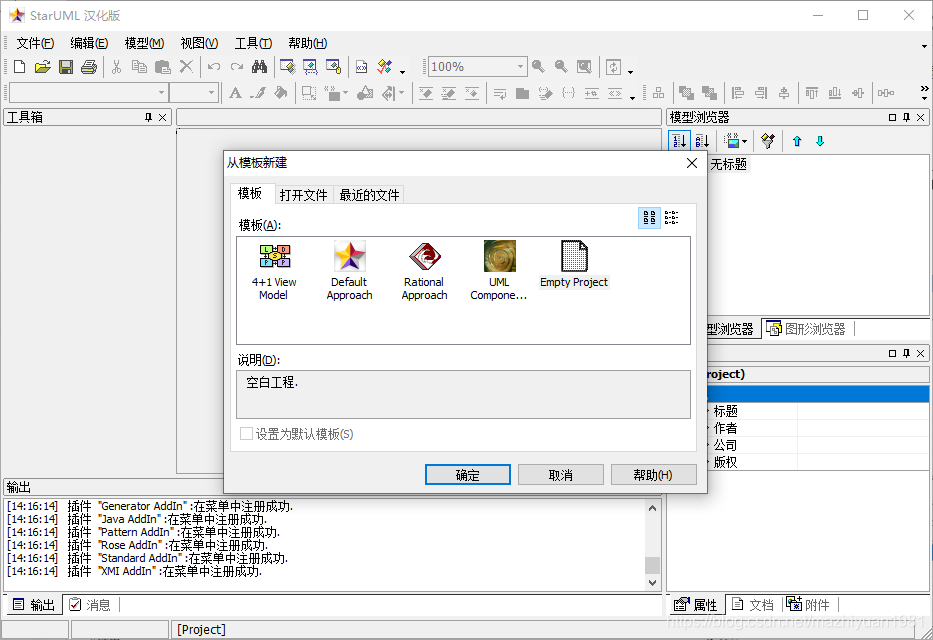Click the filter icon in model browser toolbar

(x=768, y=141)
